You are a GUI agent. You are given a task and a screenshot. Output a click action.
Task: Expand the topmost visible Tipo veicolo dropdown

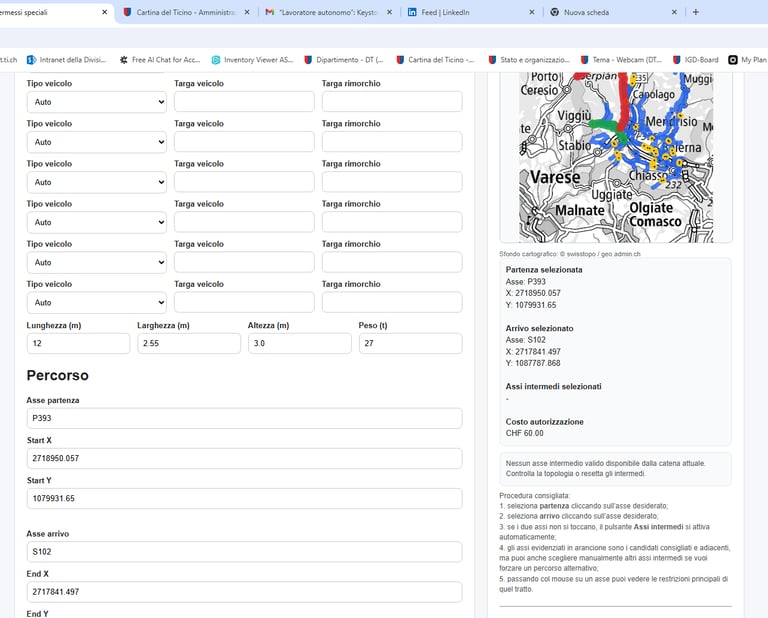96,102
